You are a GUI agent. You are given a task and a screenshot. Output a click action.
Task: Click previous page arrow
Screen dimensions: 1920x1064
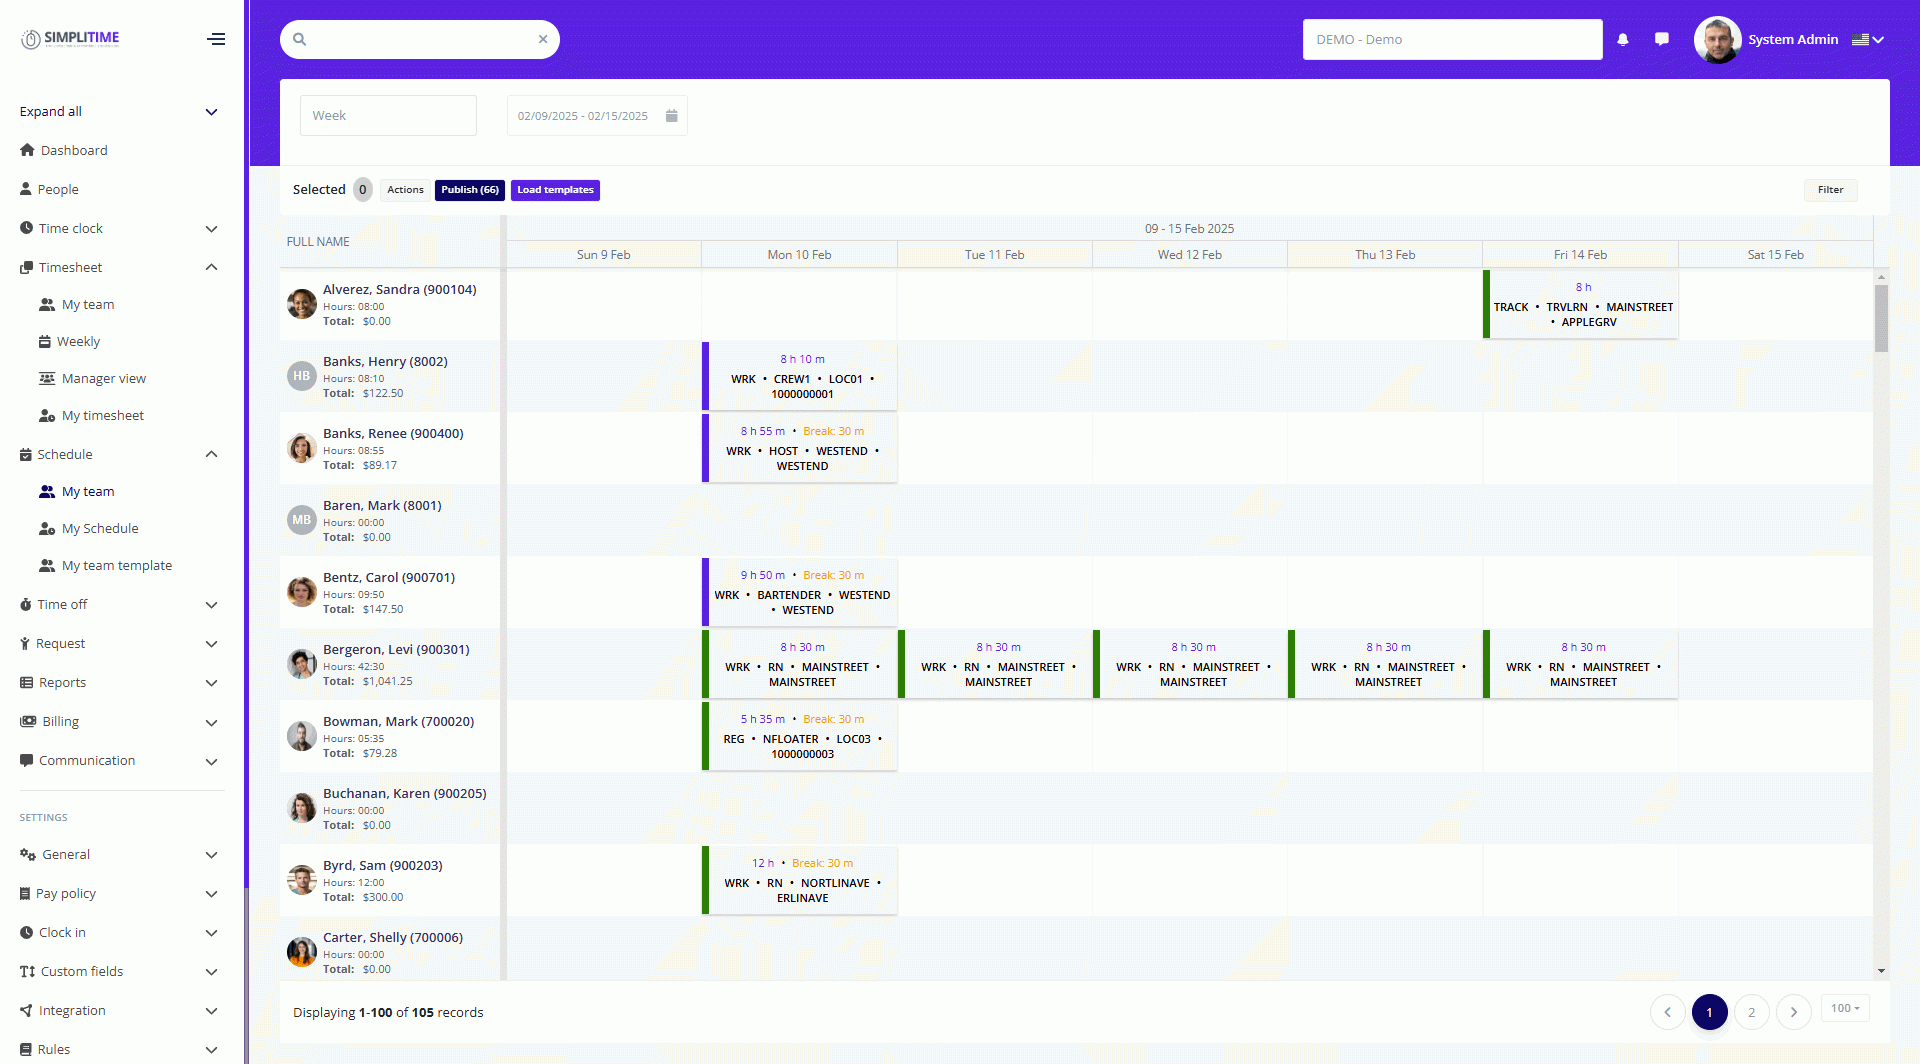(x=1667, y=1012)
